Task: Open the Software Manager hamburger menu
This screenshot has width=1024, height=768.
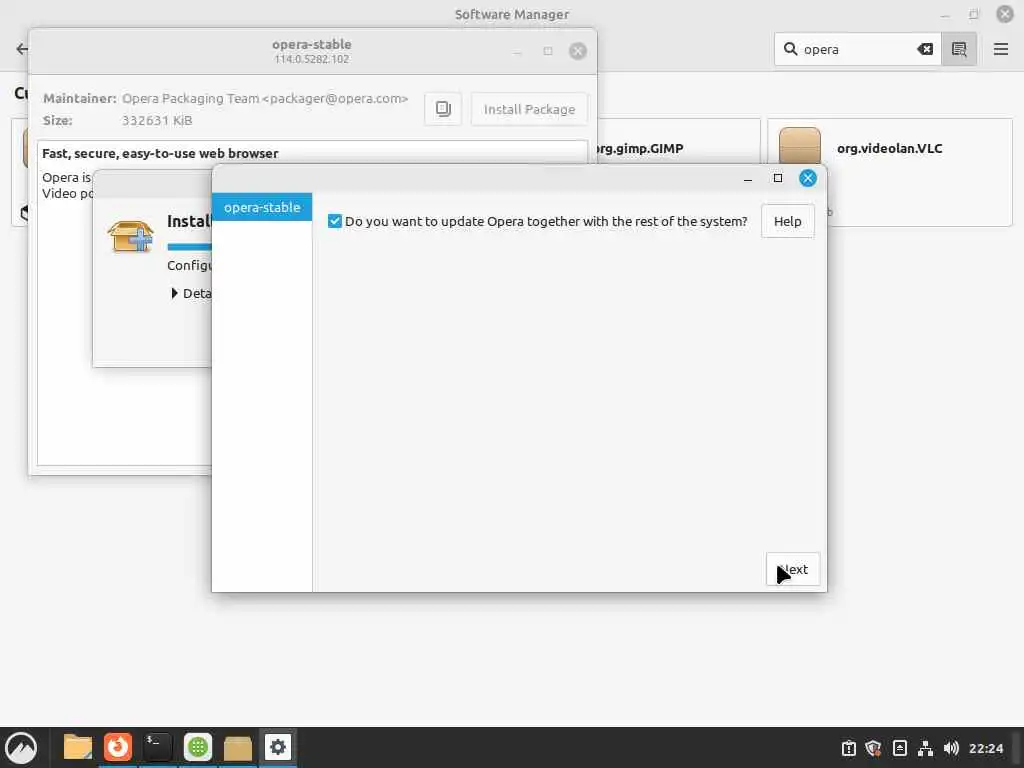Action: coord(1000,49)
